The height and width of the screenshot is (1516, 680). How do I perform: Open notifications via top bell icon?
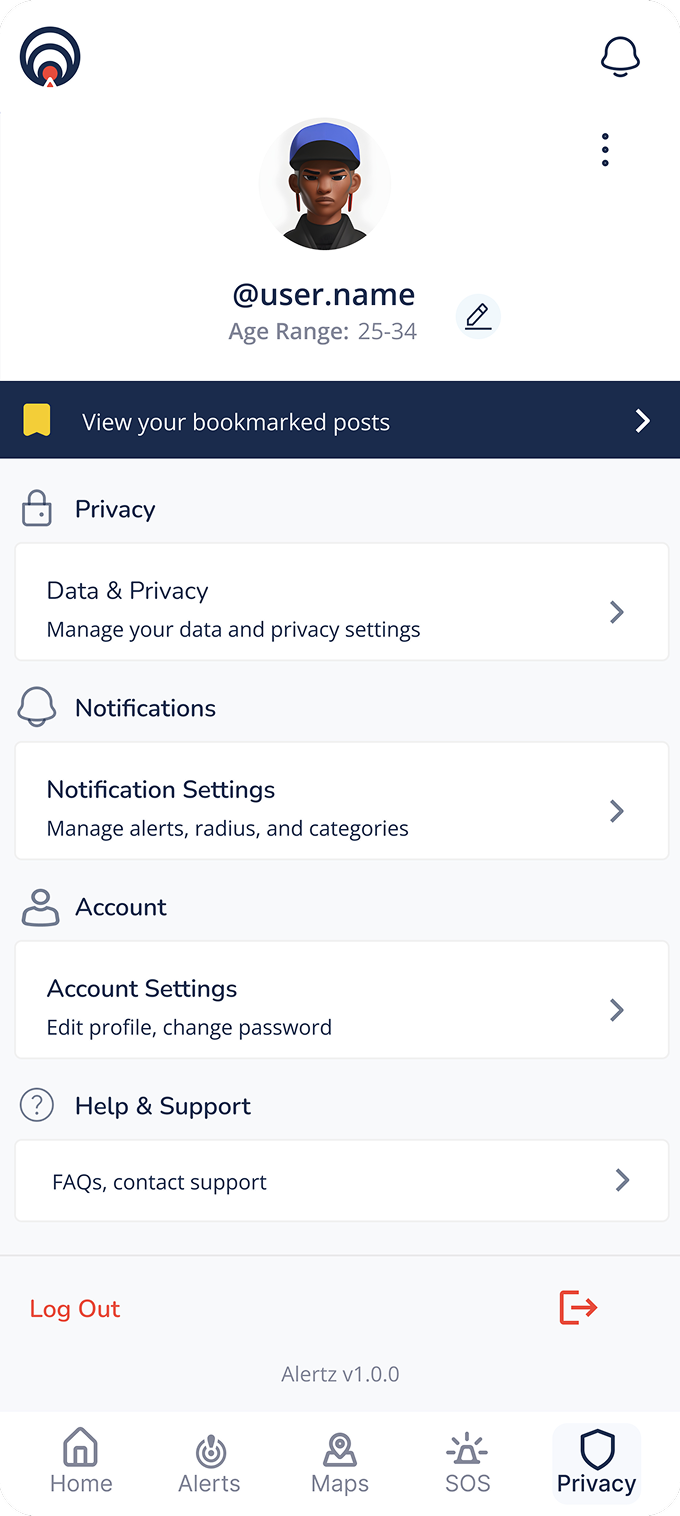tap(620, 57)
